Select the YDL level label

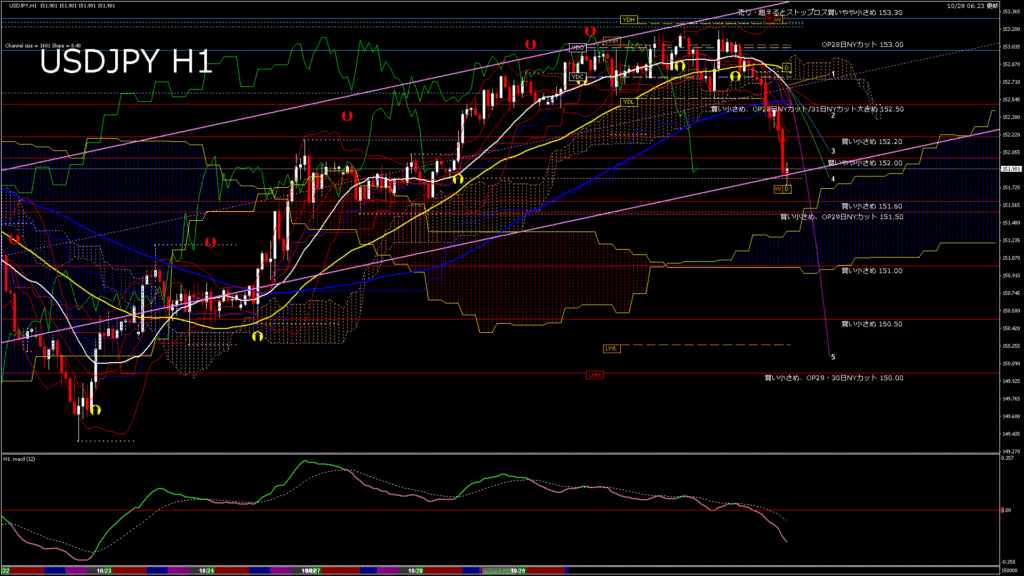pos(629,101)
